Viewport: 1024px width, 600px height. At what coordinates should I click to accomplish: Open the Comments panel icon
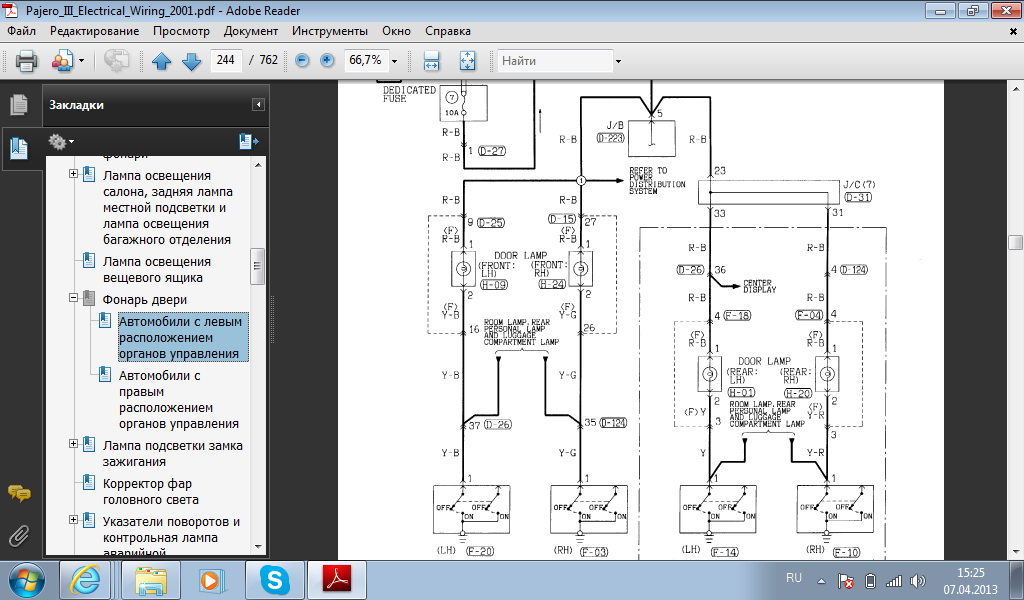[x=18, y=492]
